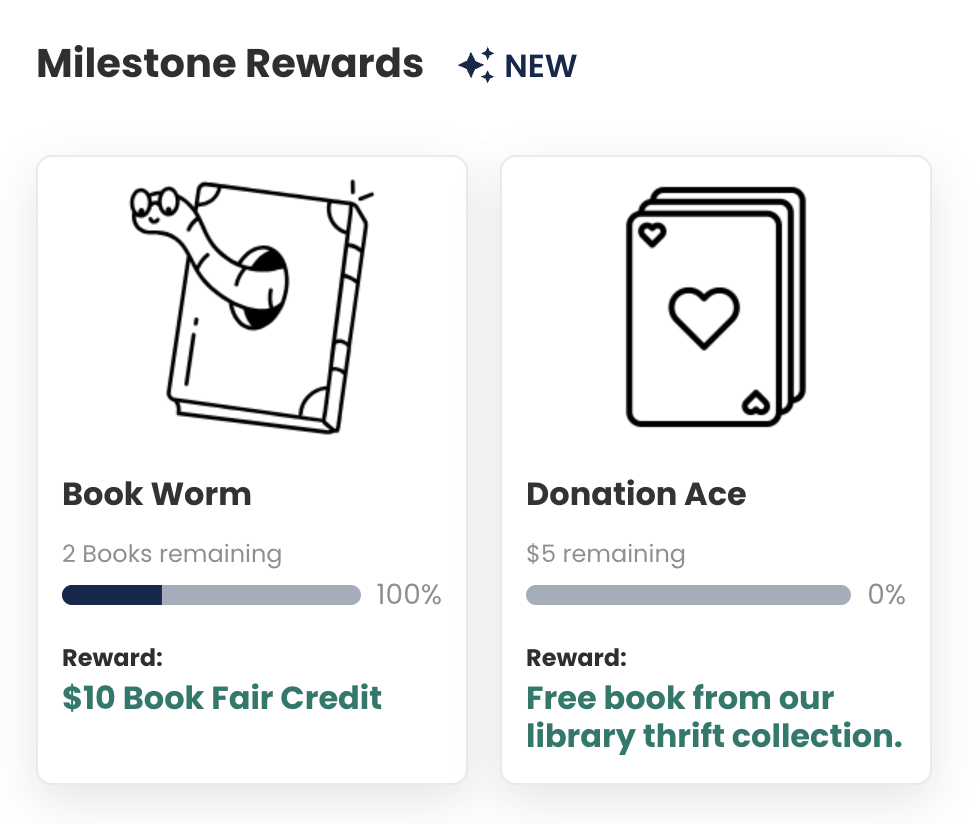Image resolution: width=978 pixels, height=824 pixels.
Task: Click the small heart in the card's top corner
Action: pyautogui.click(x=652, y=235)
